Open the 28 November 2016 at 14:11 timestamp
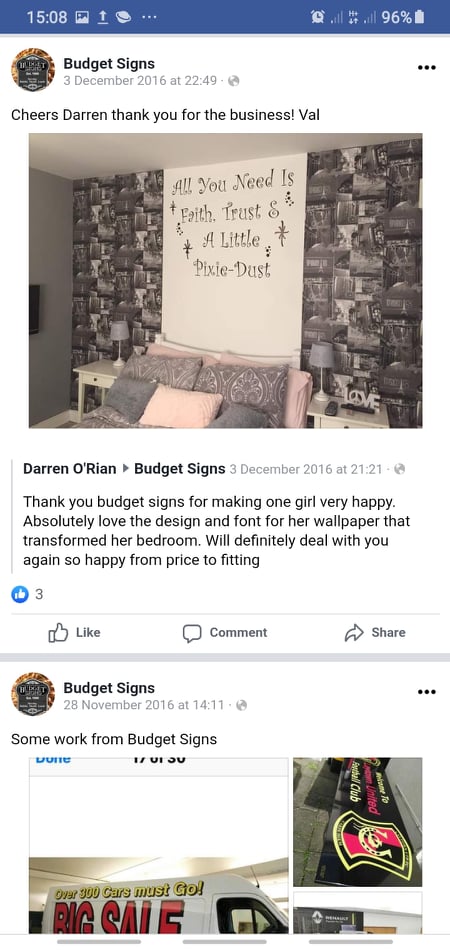Viewport: 450px width, 950px height. (144, 705)
